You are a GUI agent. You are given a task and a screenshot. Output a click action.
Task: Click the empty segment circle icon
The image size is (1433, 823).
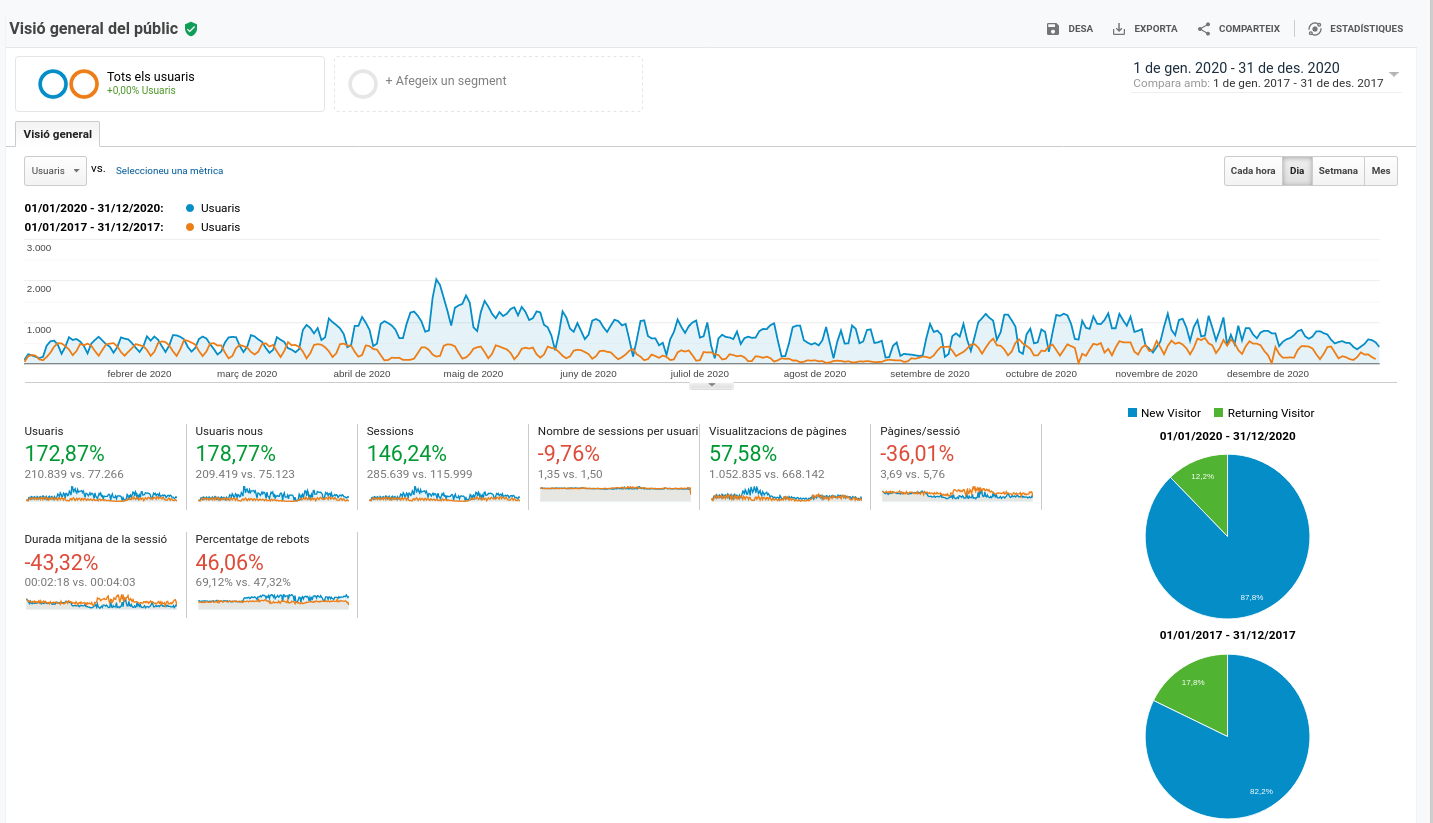(x=363, y=84)
